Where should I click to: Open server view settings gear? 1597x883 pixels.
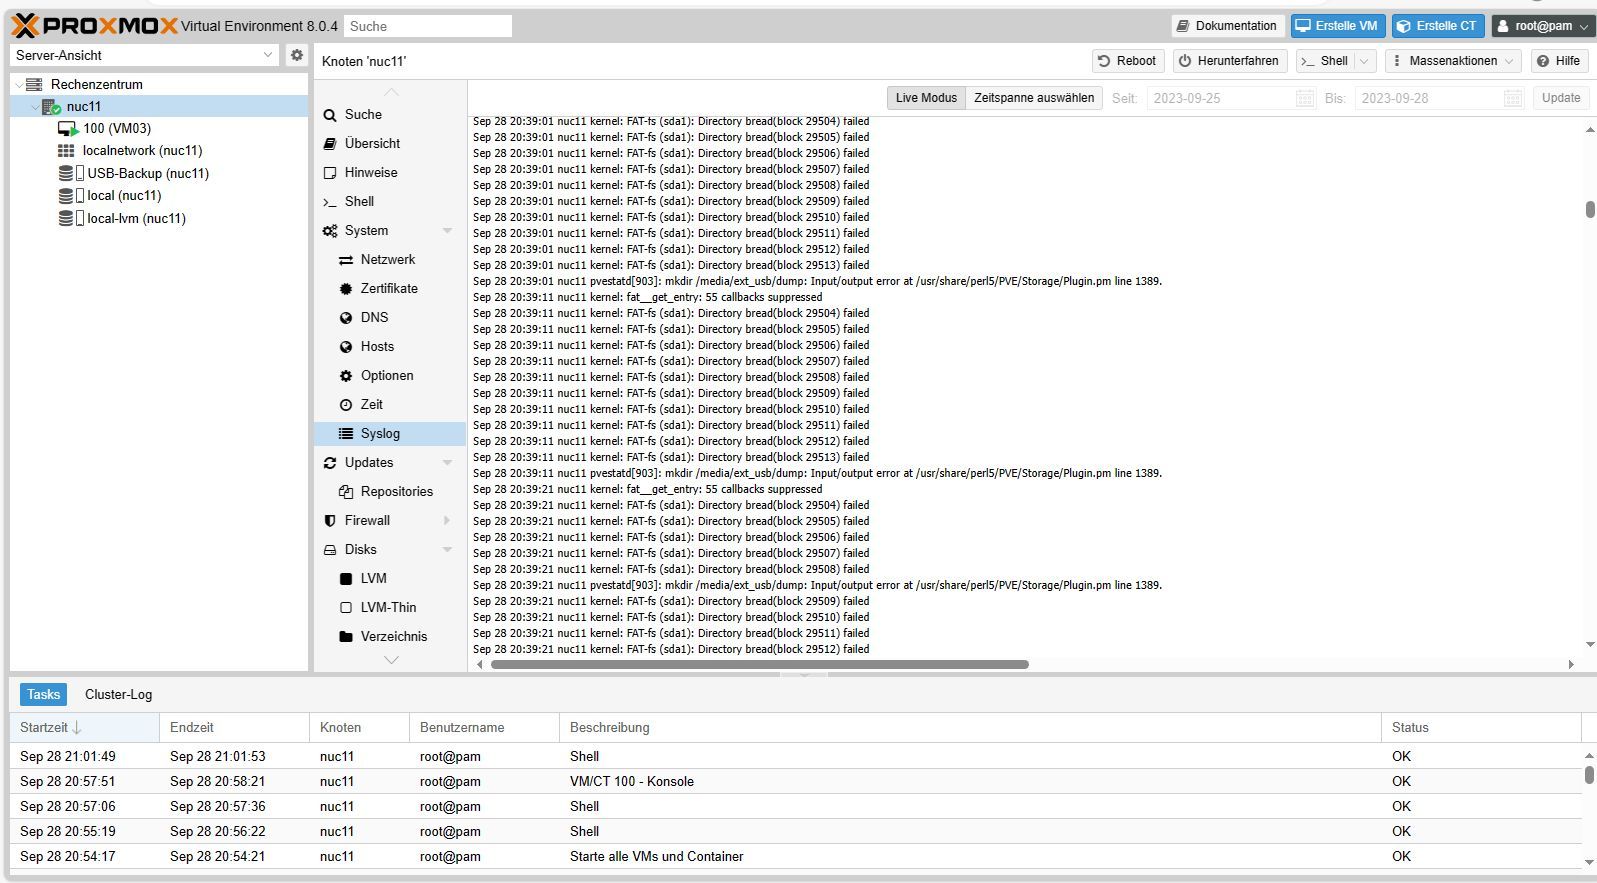point(296,55)
